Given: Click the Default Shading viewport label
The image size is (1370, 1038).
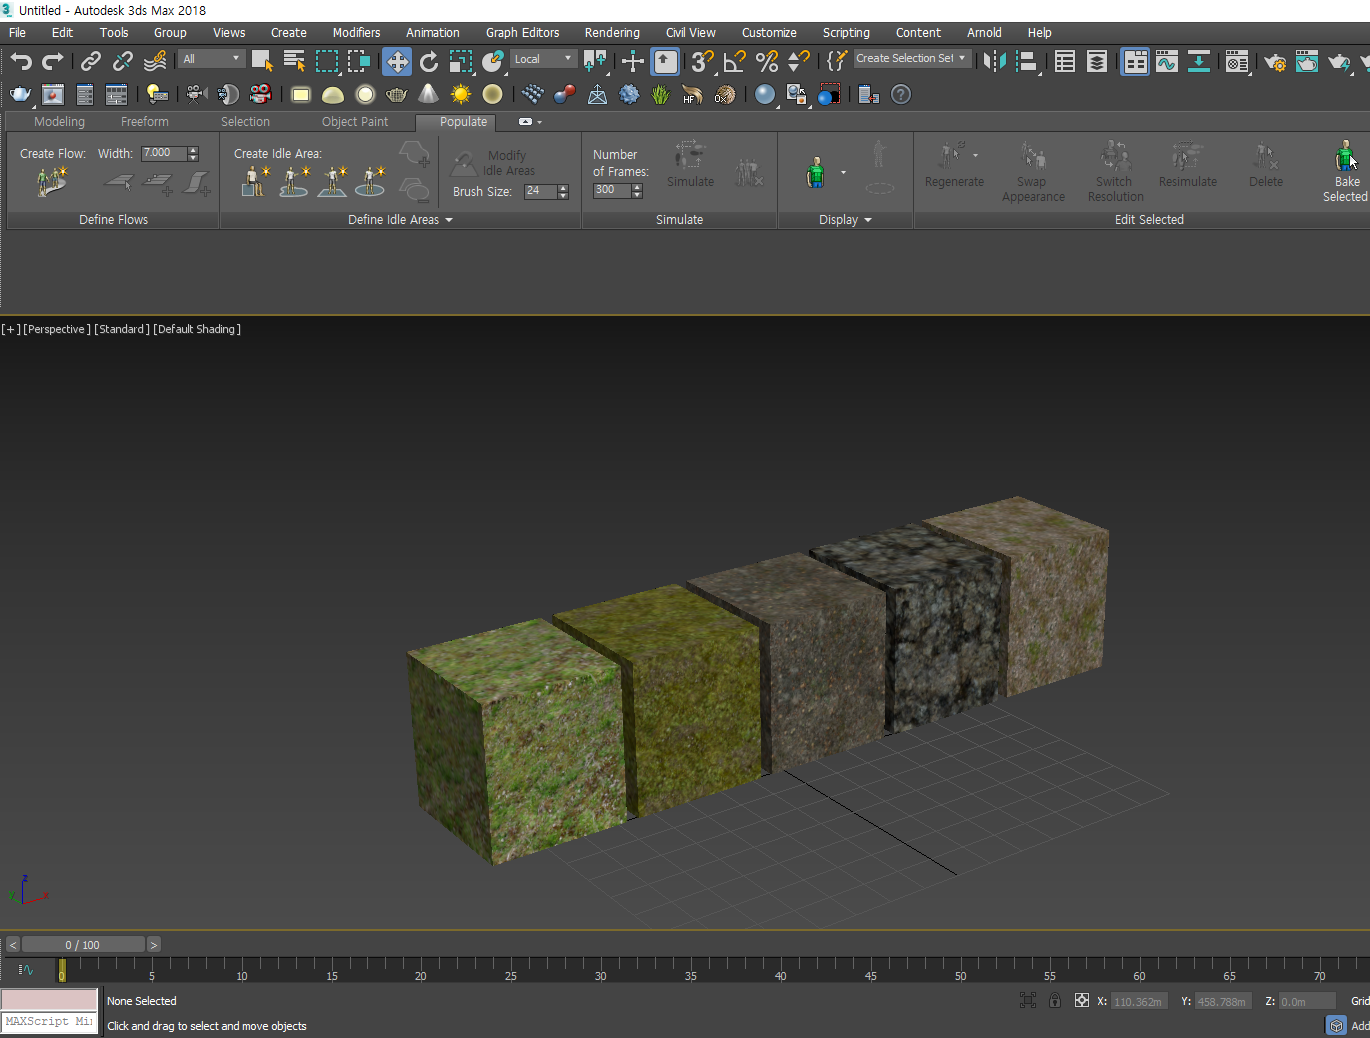Looking at the screenshot, I should pyautogui.click(x=197, y=329).
